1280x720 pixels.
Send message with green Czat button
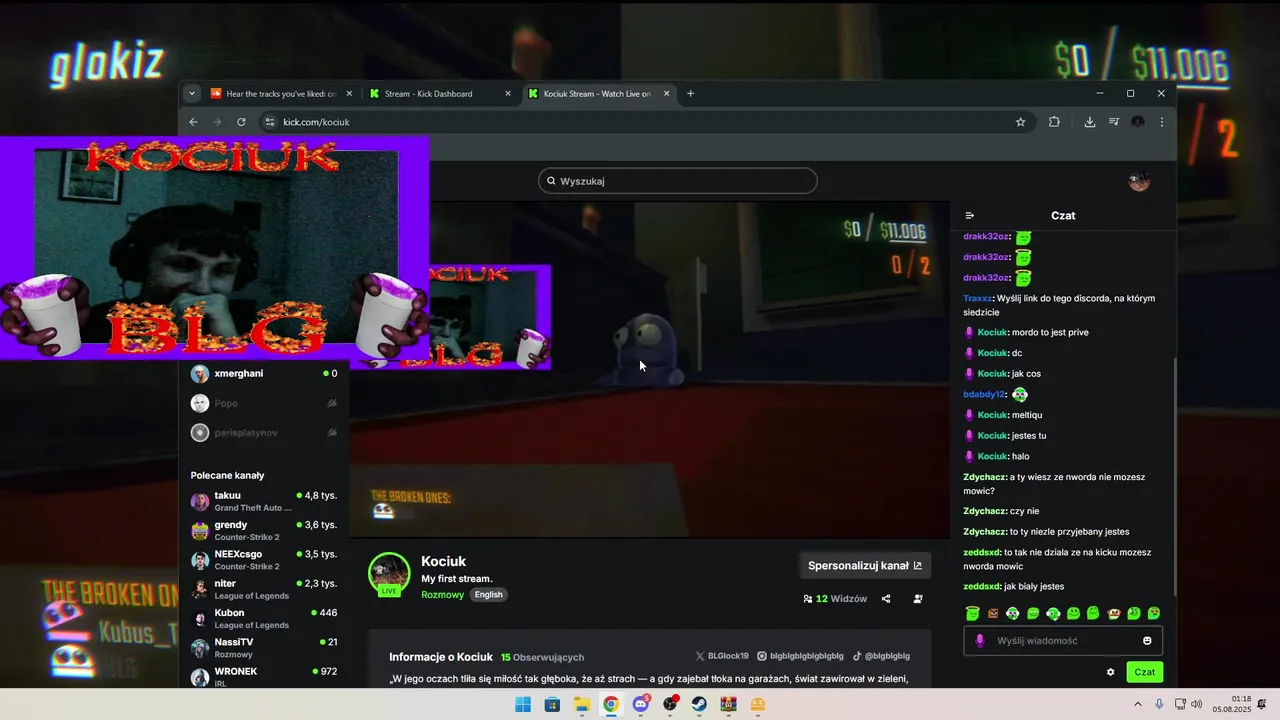(1145, 672)
